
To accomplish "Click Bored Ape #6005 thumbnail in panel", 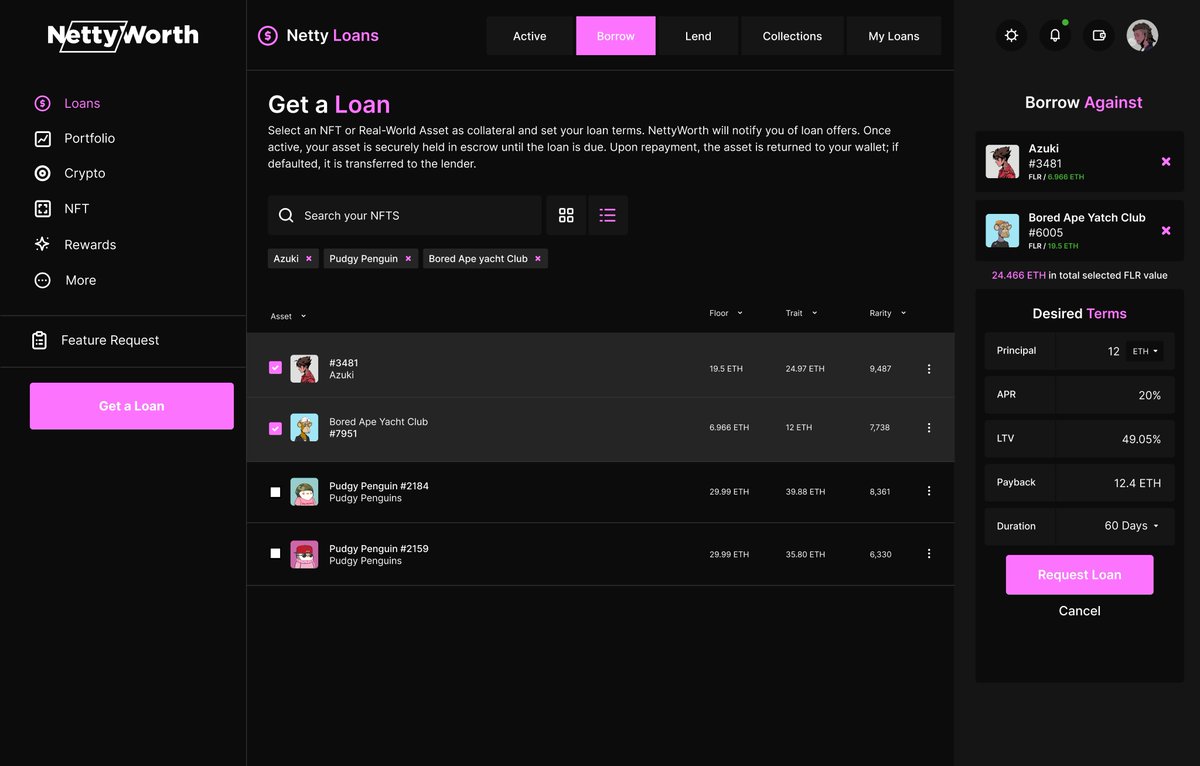I will pos(1002,231).
